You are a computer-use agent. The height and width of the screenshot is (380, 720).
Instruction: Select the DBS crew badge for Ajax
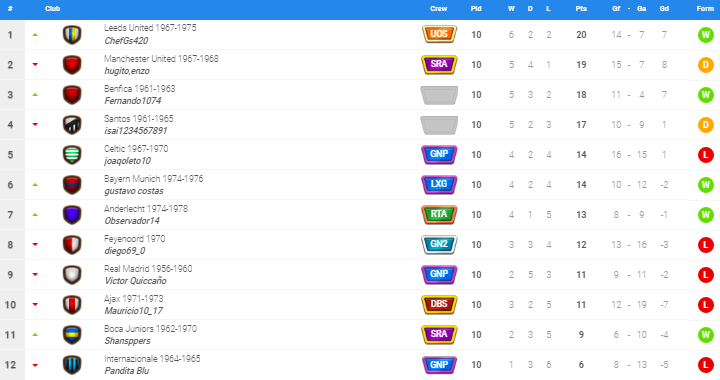(439, 304)
